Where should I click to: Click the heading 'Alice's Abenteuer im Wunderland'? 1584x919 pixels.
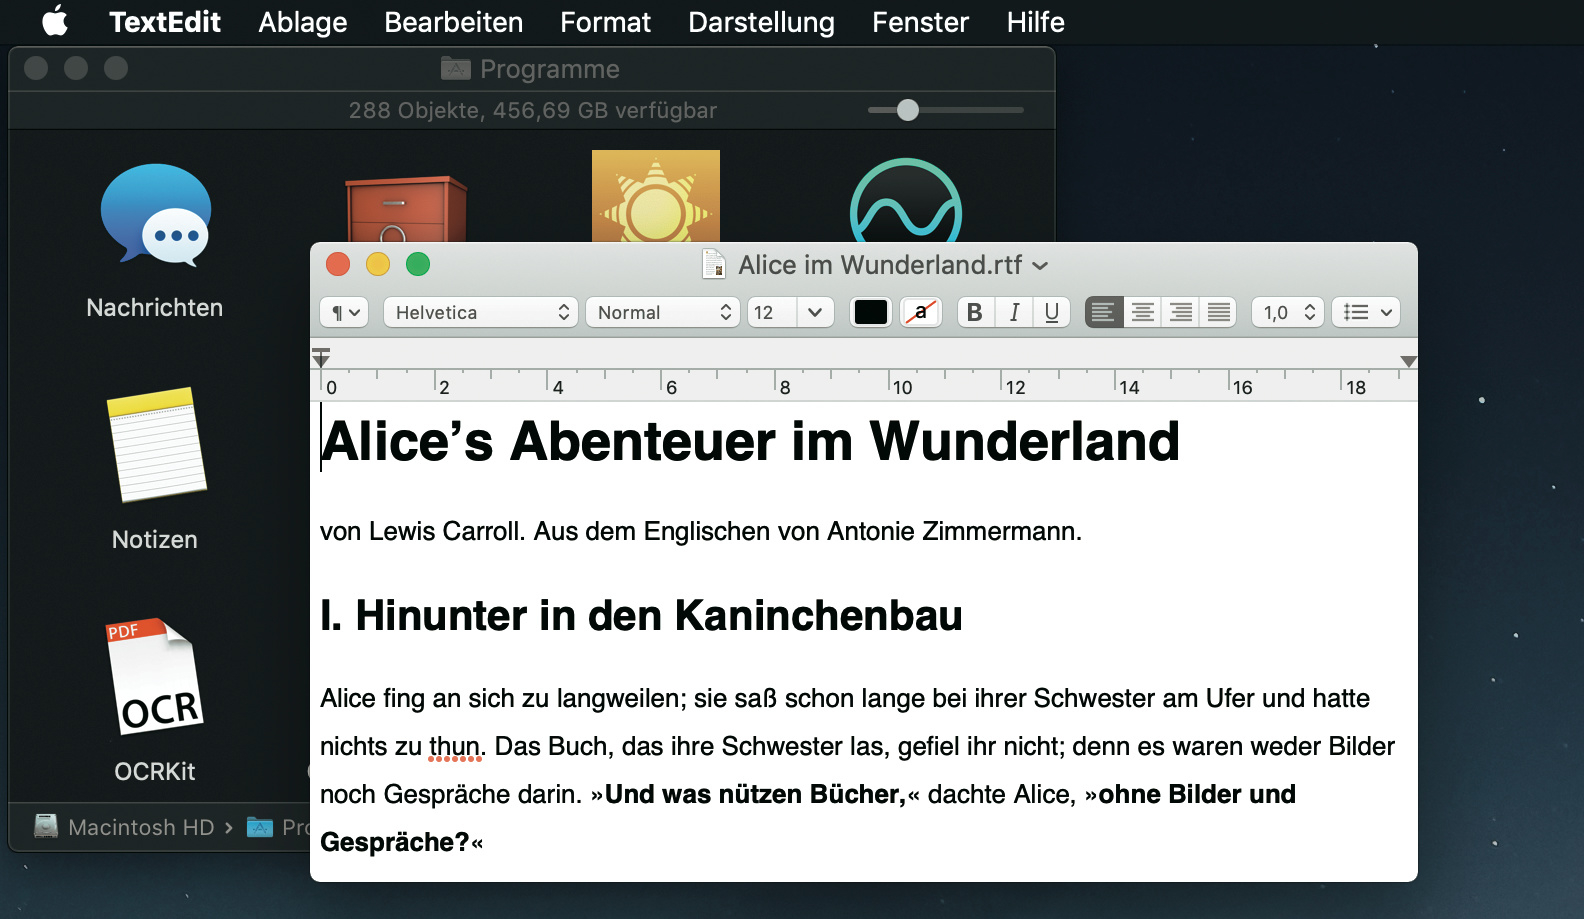pos(751,441)
